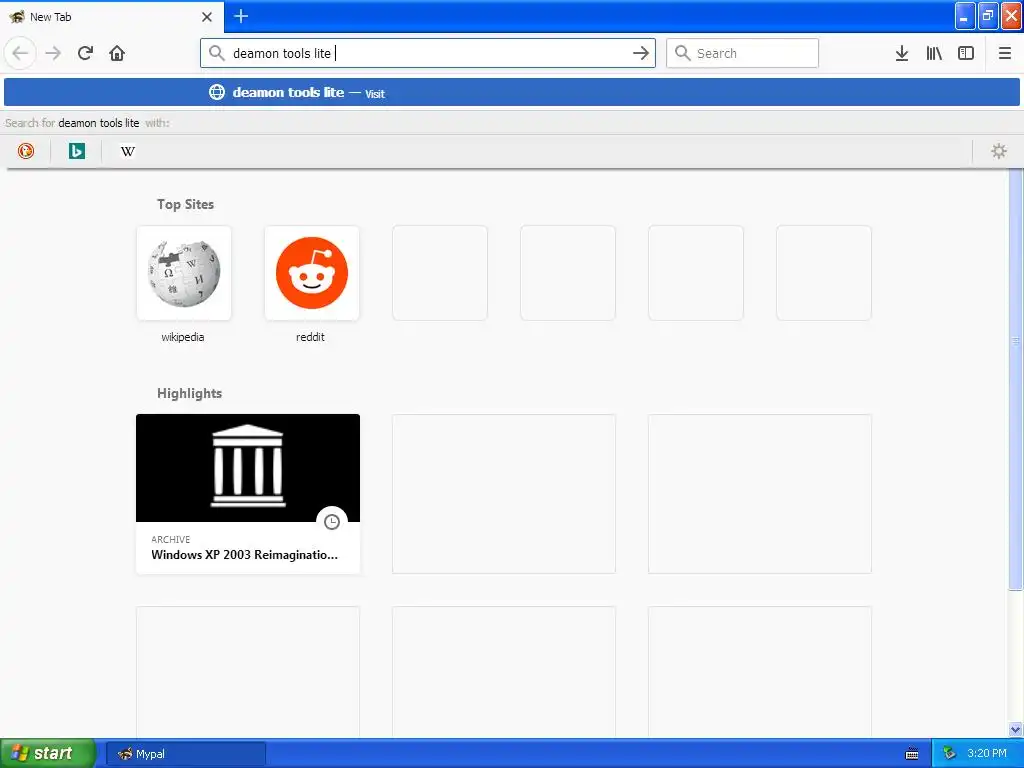Screen dimensions: 1024x768
Task: Open the Library toolbar icon
Action: click(934, 53)
